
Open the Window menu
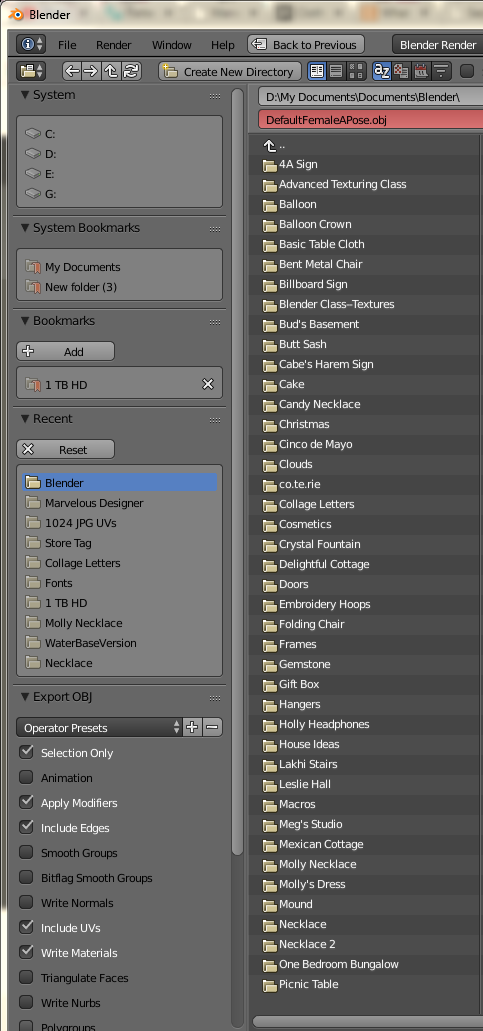pyautogui.click(x=172, y=45)
